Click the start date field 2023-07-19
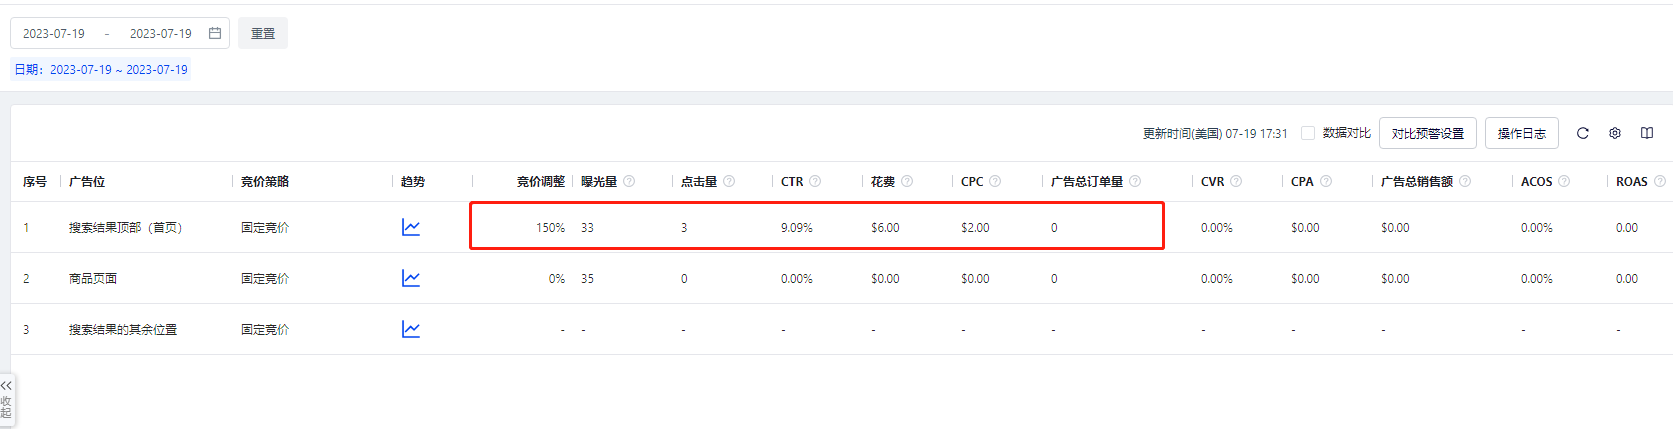The width and height of the screenshot is (1673, 429). [54, 33]
